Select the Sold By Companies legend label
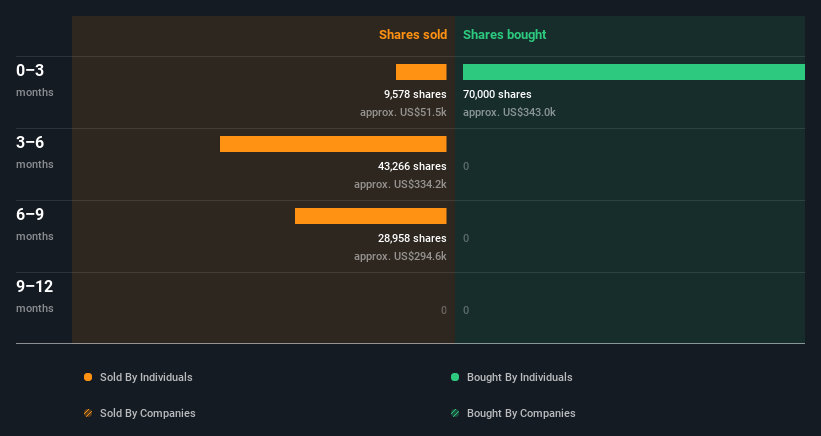Image resolution: width=821 pixels, height=436 pixels. click(x=148, y=413)
